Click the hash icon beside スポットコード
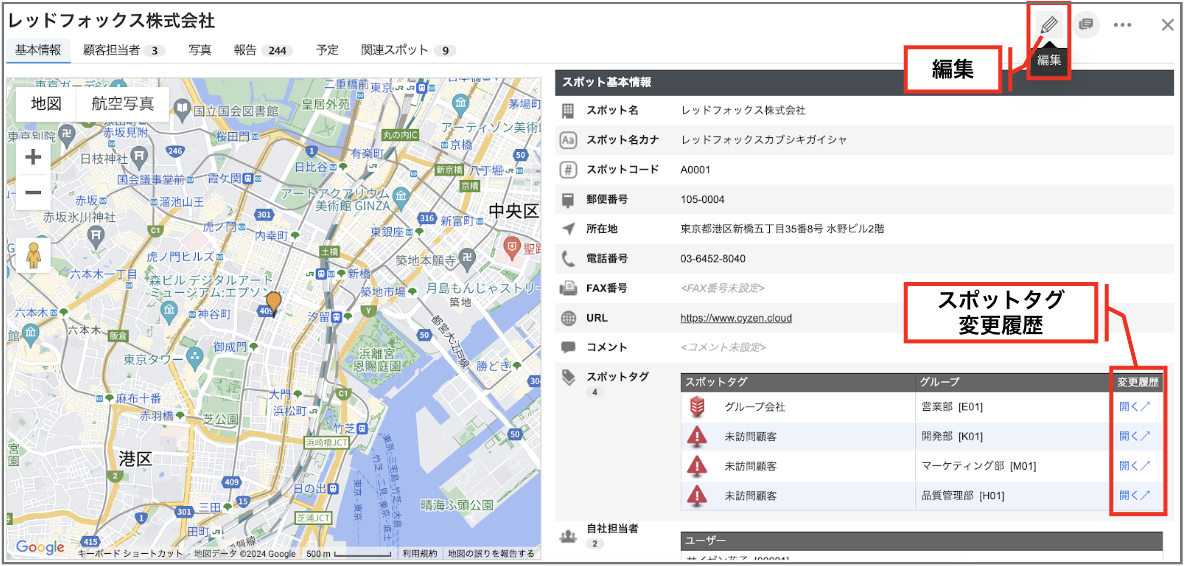1186x566 pixels. coord(568,169)
